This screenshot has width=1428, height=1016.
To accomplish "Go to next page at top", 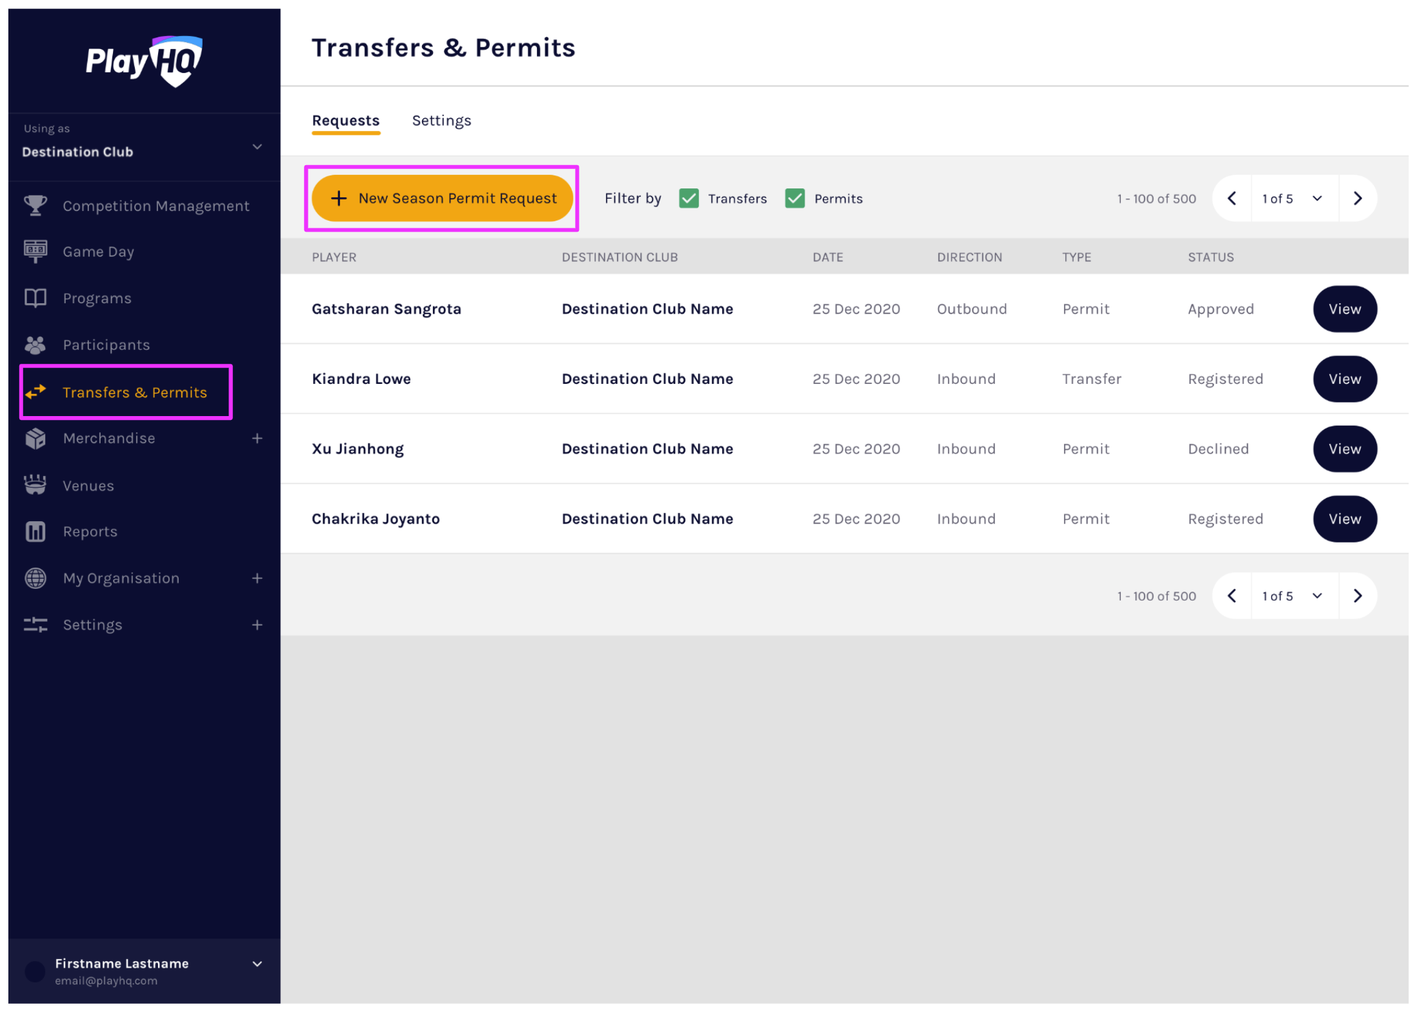I will [1357, 199].
